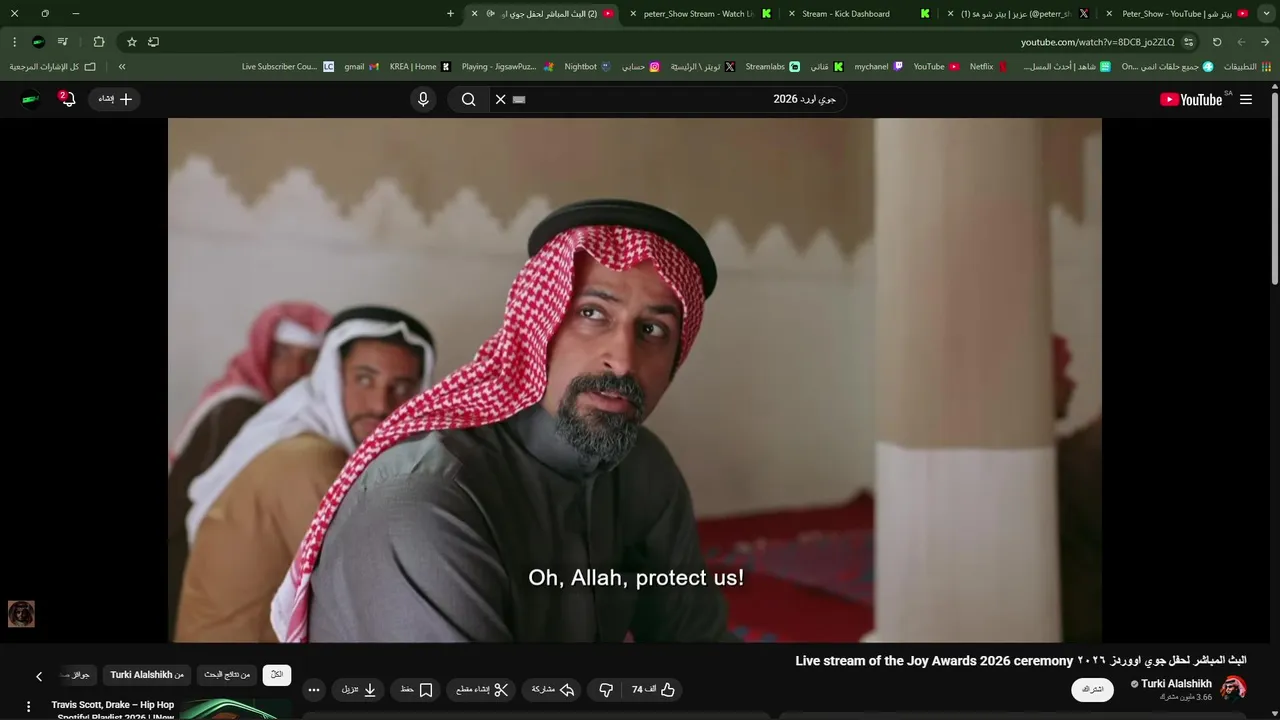
Task: Start voice search with the microphone icon
Action: pos(423,99)
